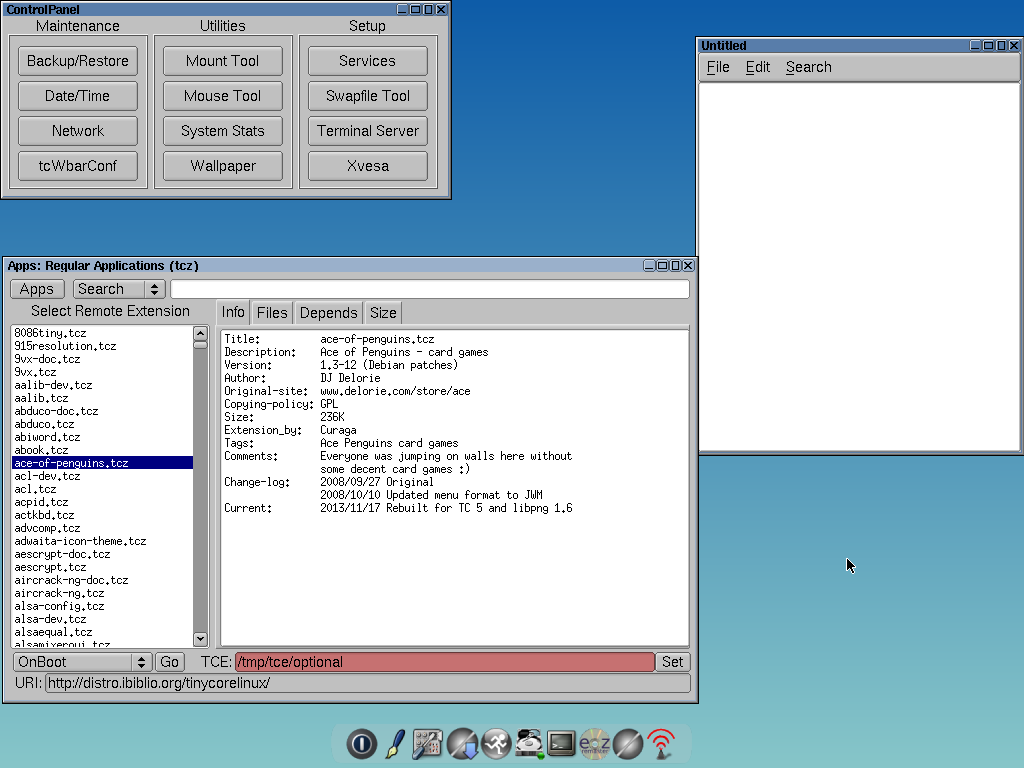Open the Search type dropdown

tap(119, 289)
